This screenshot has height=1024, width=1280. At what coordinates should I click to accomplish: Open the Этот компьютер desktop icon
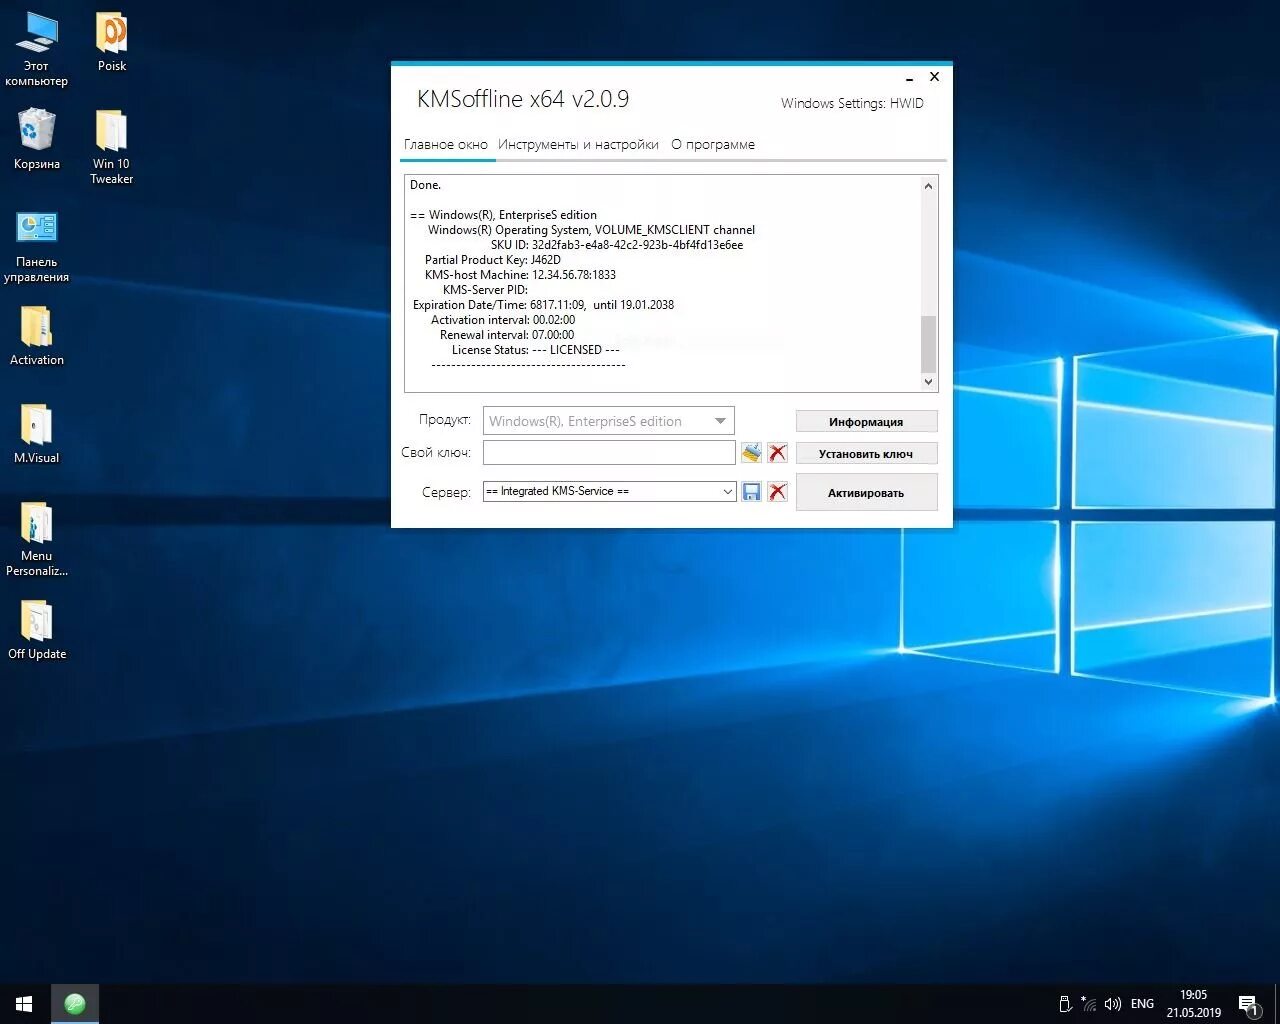point(36,48)
